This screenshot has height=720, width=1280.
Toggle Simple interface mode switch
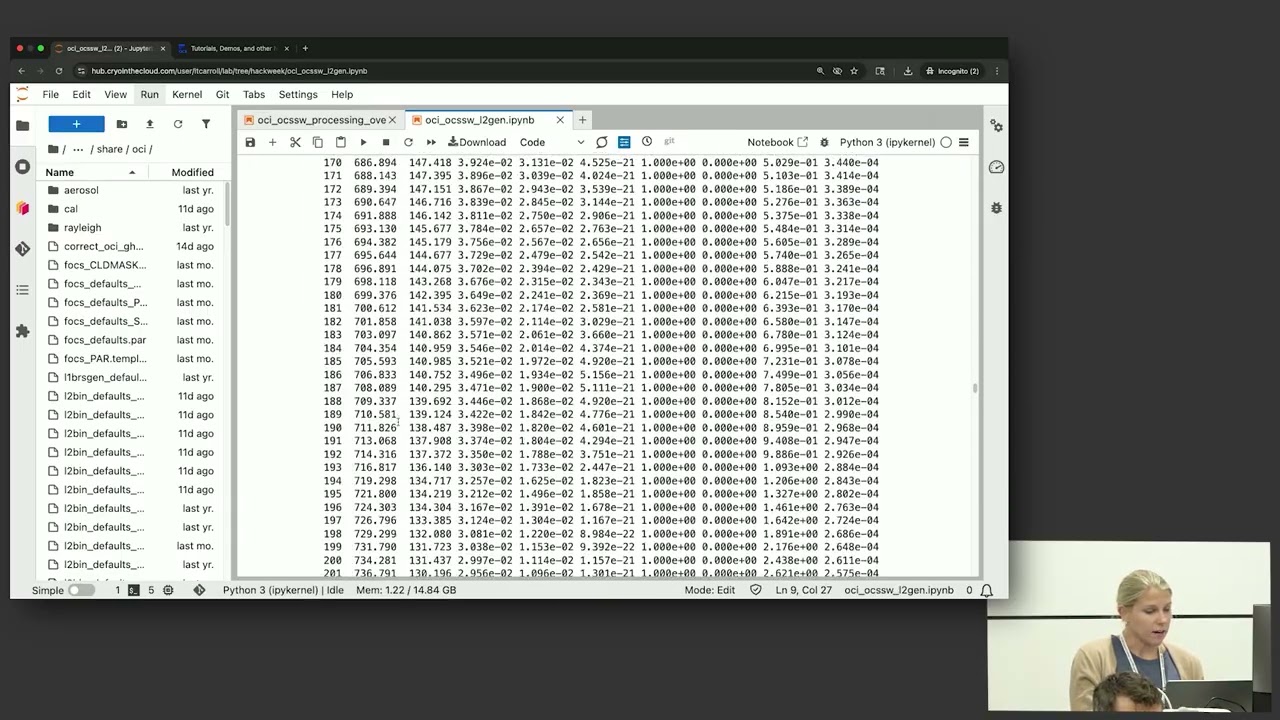[81, 590]
